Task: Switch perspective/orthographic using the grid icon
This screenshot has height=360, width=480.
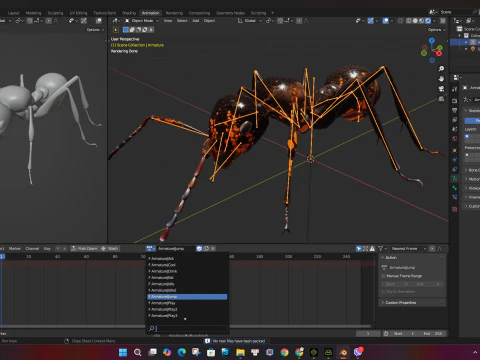Action: point(441,99)
